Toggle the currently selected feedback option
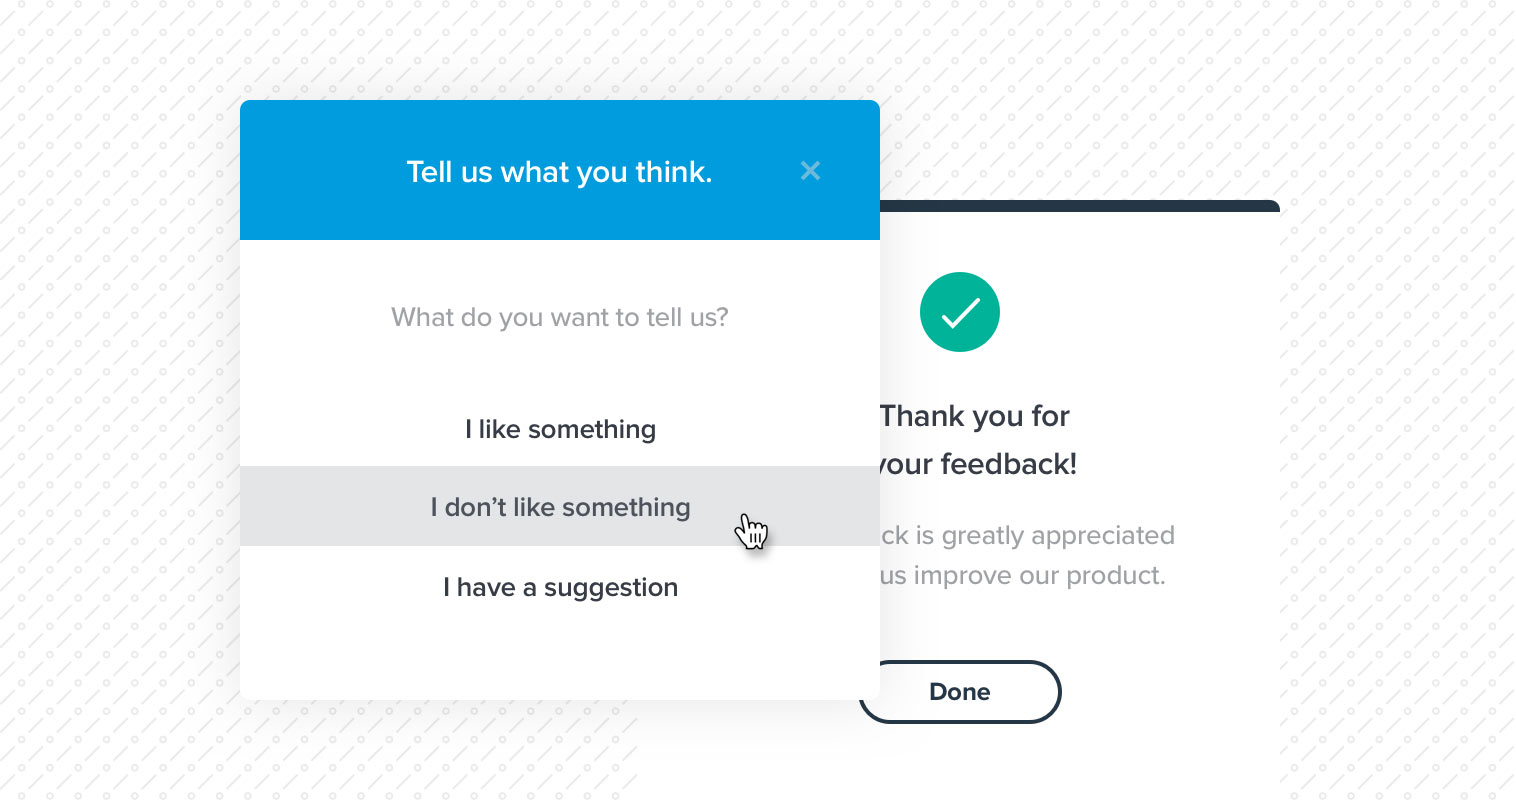This screenshot has height=800, width=1516. pos(560,507)
